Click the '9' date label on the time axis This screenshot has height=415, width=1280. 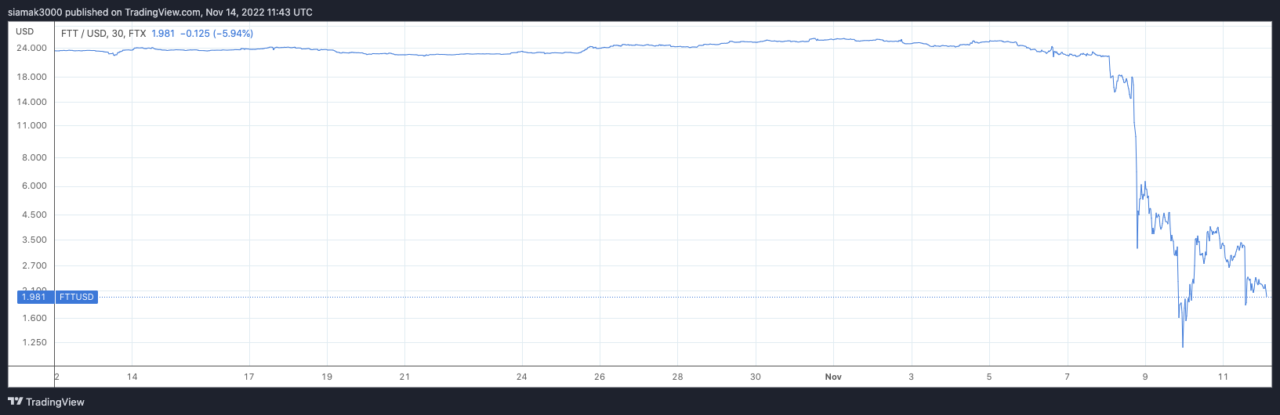[x=1145, y=377]
